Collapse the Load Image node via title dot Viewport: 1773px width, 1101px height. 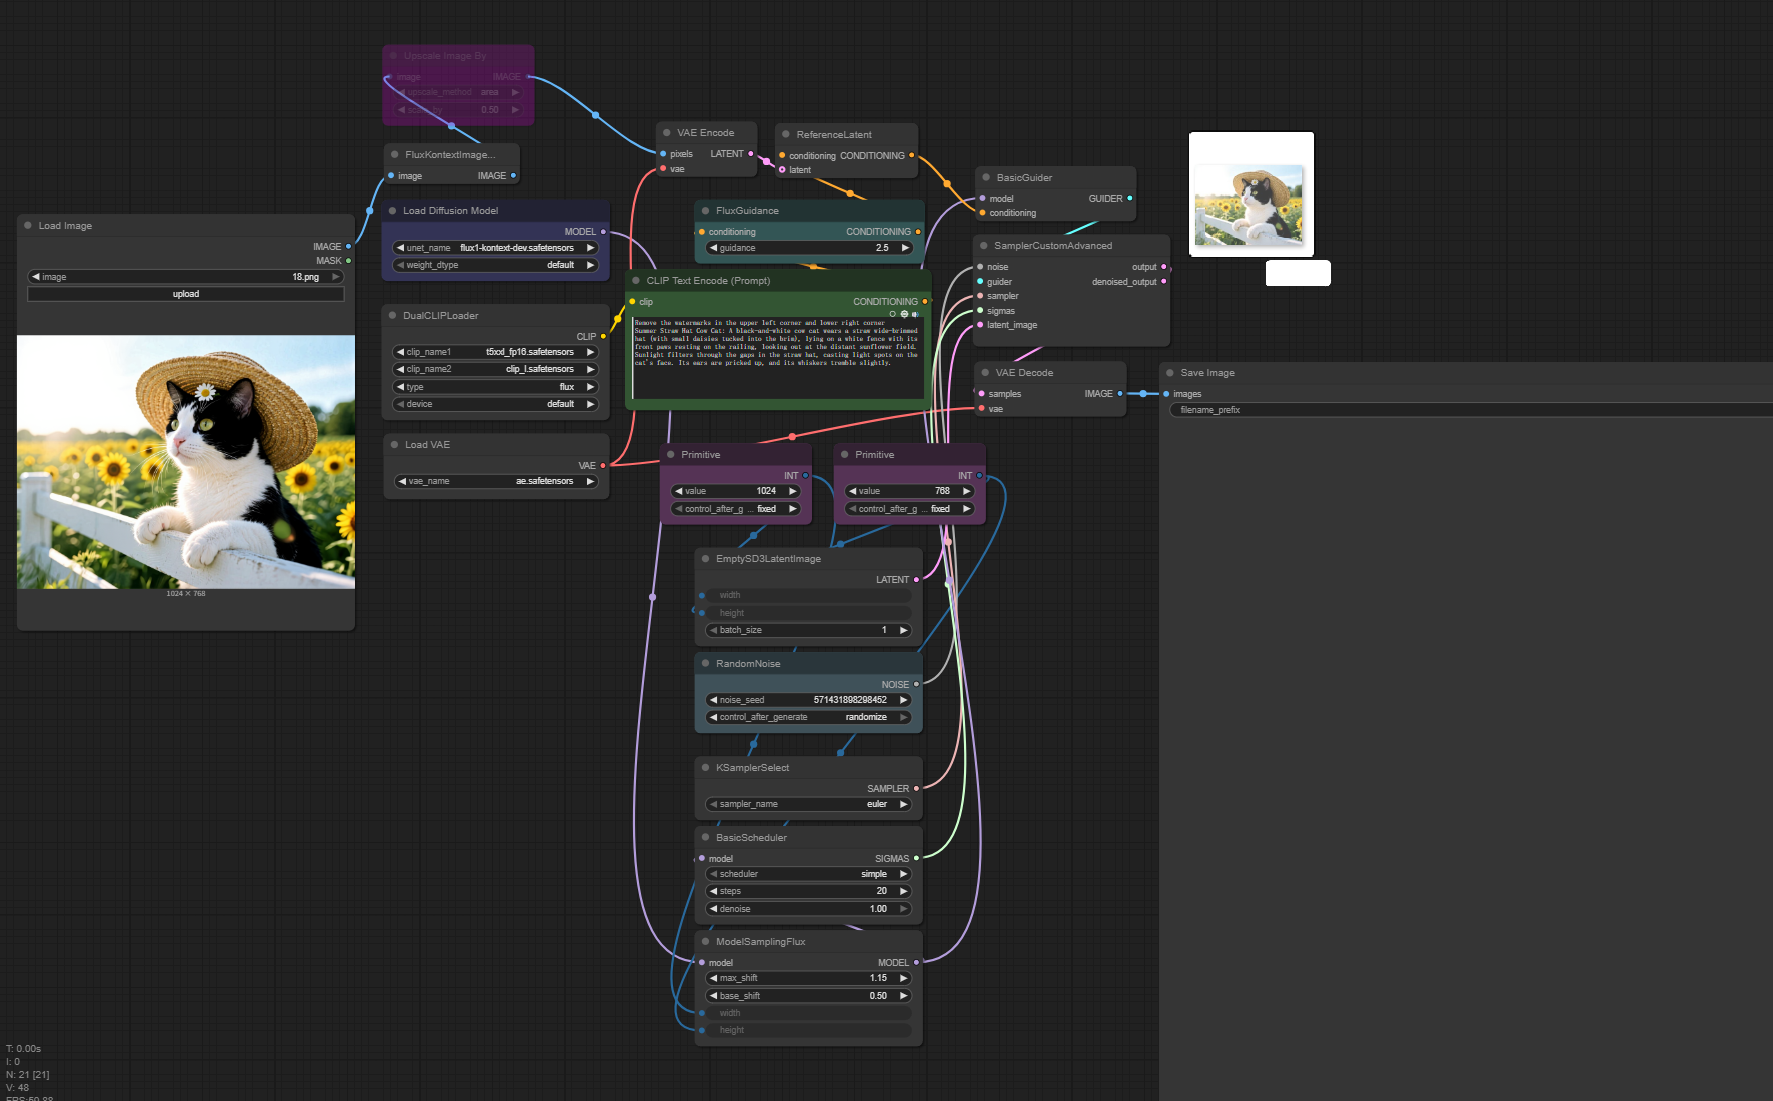point(28,226)
